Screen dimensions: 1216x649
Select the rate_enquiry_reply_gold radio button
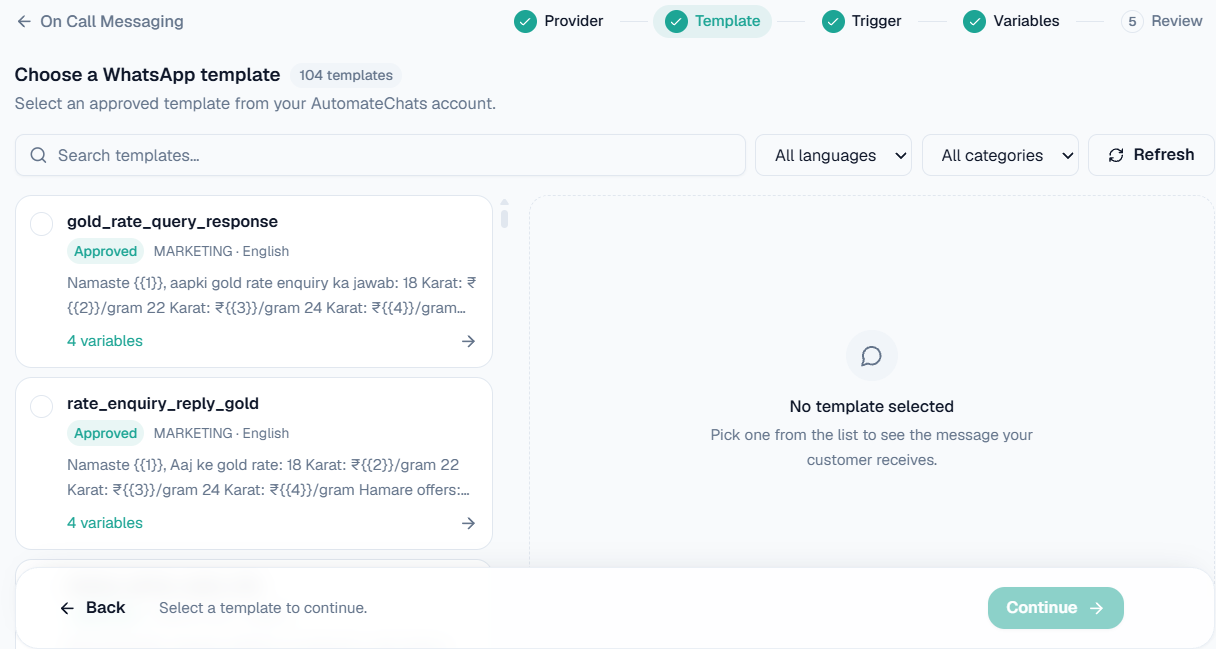click(42, 406)
